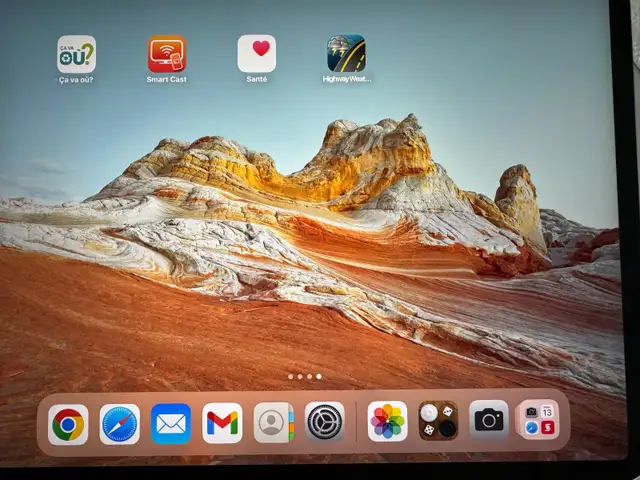Open the Contacts app in dock

click(x=273, y=423)
